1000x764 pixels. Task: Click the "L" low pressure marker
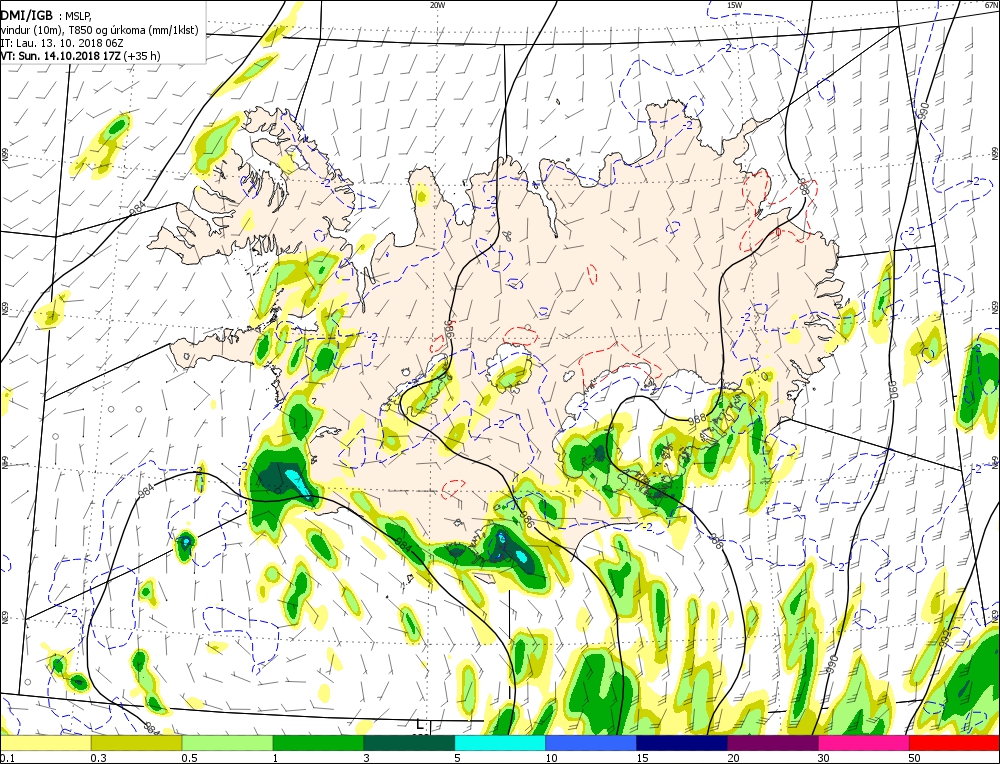point(419,724)
